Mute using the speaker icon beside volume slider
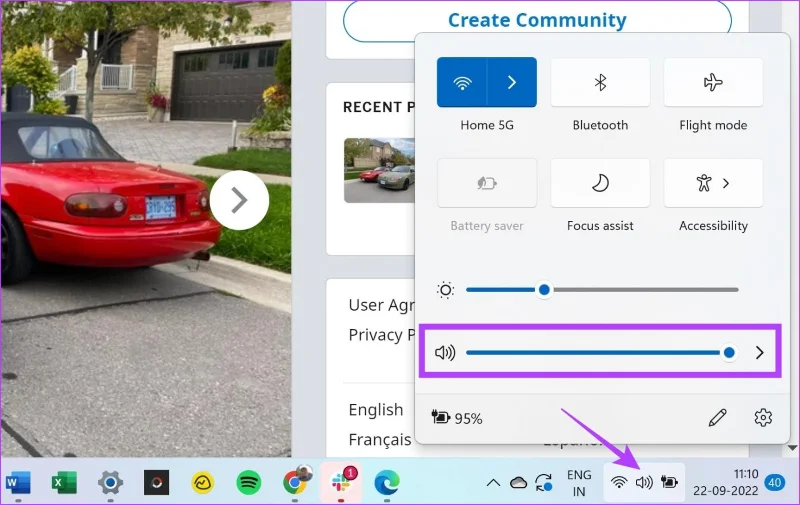Image resolution: width=800 pixels, height=505 pixels. click(445, 352)
